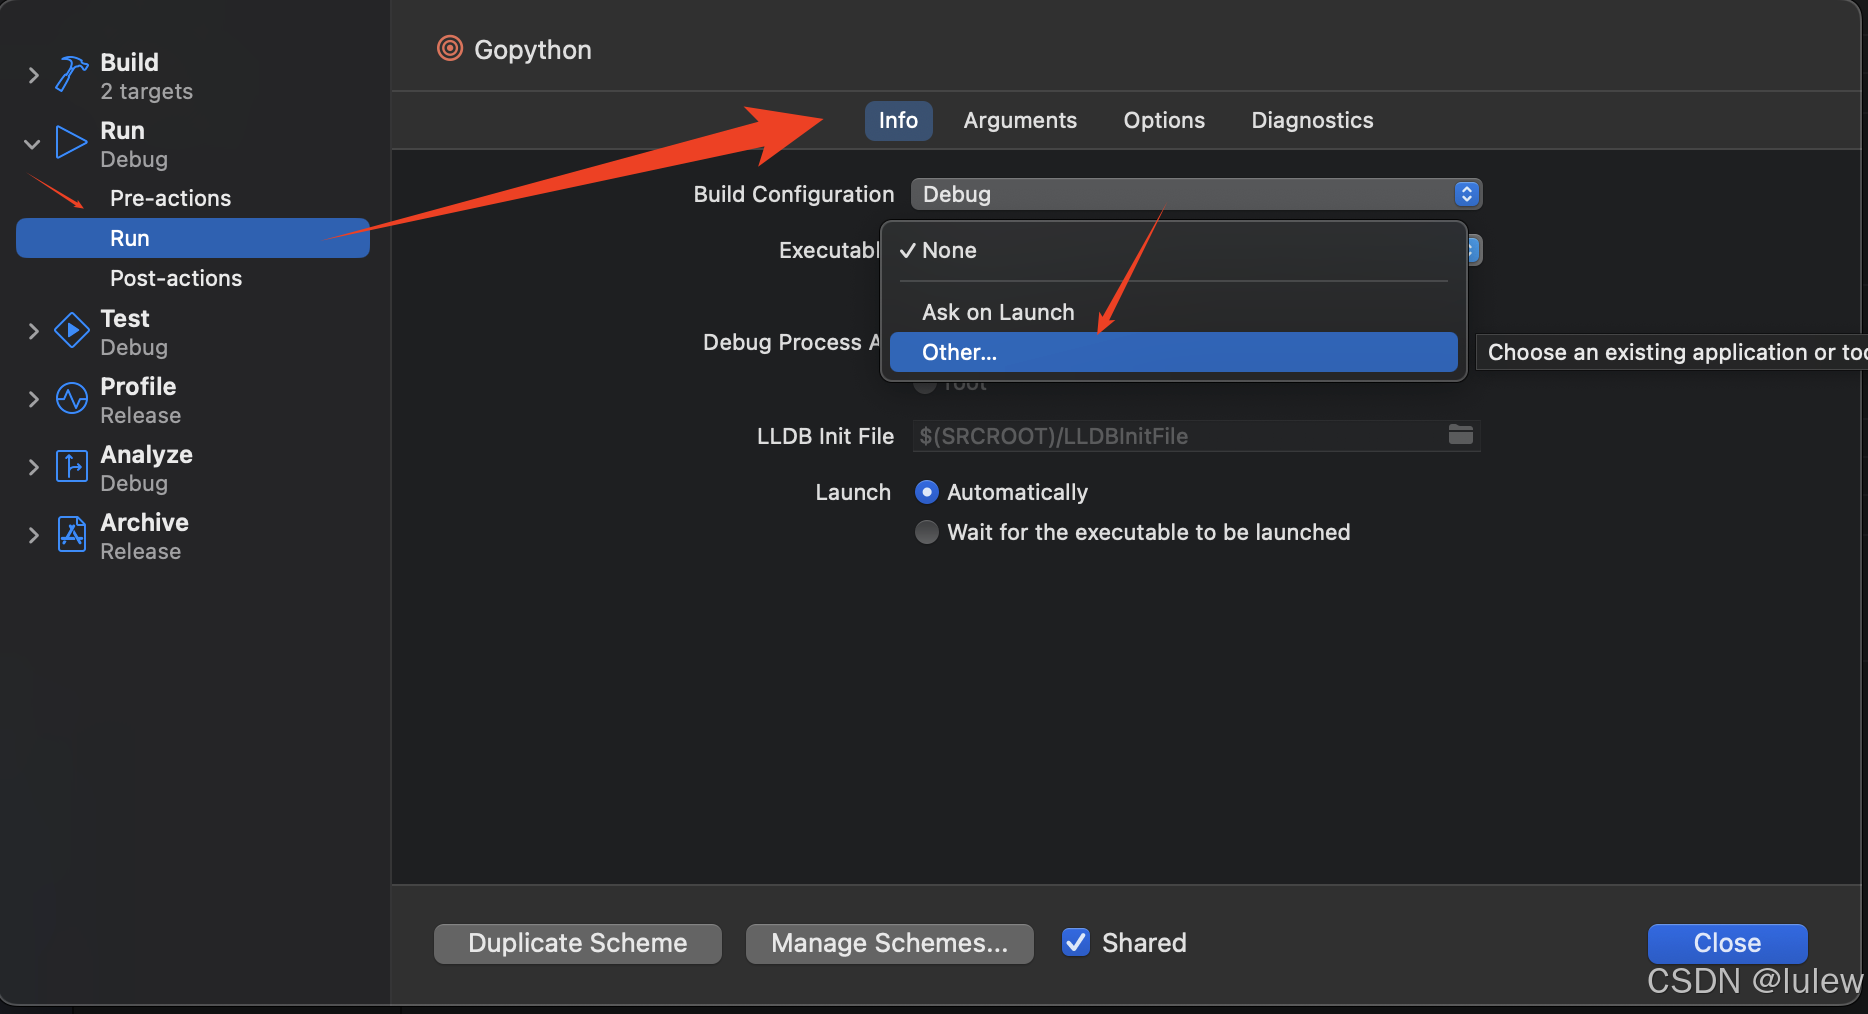Image resolution: width=1868 pixels, height=1014 pixels.
Task: Collapse the Run section in sidebar
Action: (31, 143)
